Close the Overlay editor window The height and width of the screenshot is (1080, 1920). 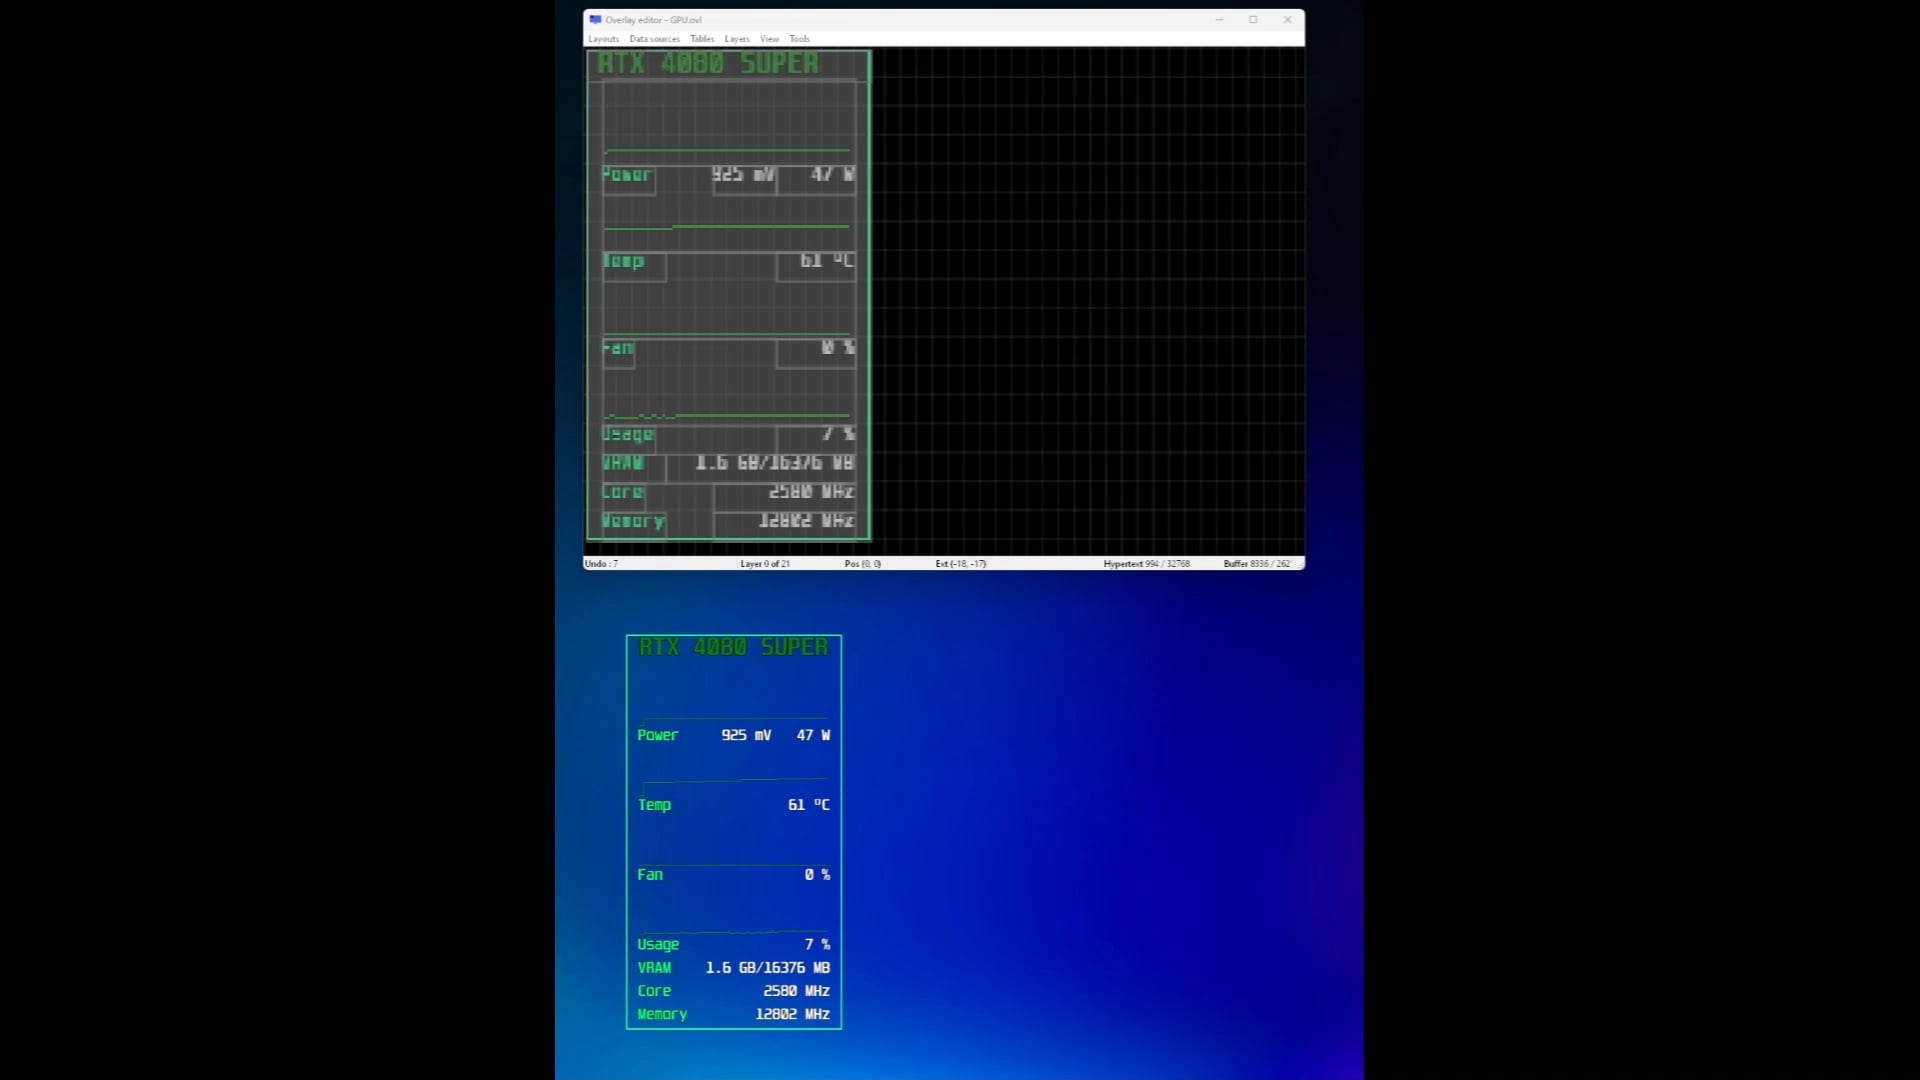[x=1287, y=19]
